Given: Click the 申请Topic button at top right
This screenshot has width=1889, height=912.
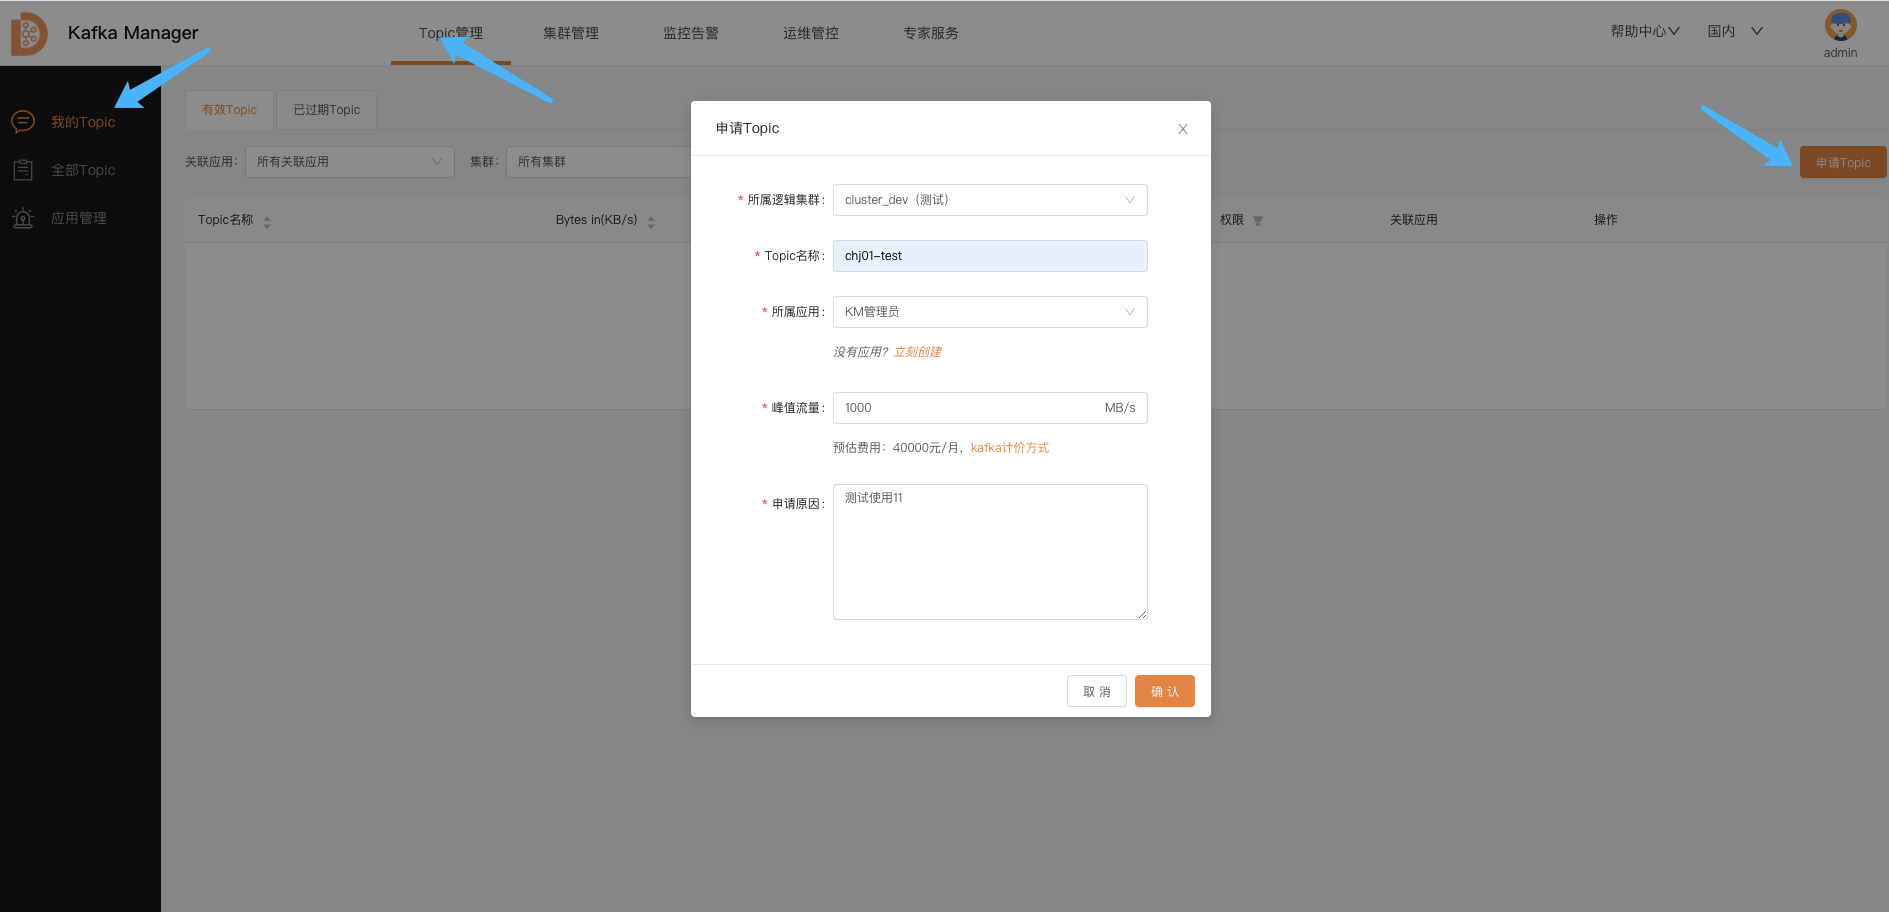Looking at the screenshot, I should click(x=1843, y=162).
